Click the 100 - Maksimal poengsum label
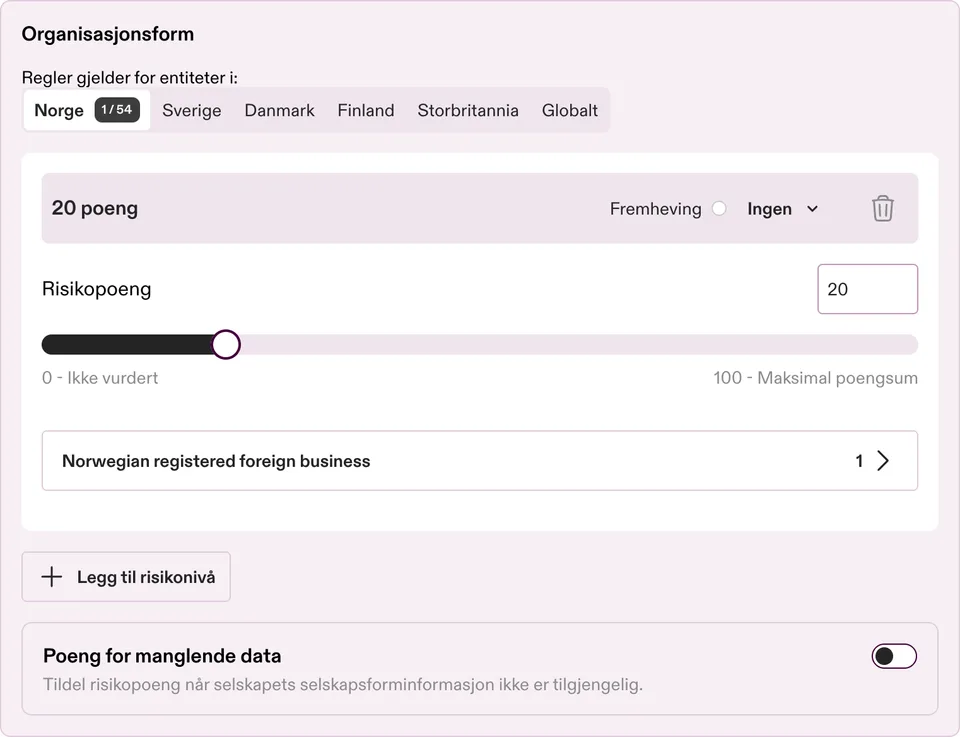 pyautogui.click(x=816, y=378)
